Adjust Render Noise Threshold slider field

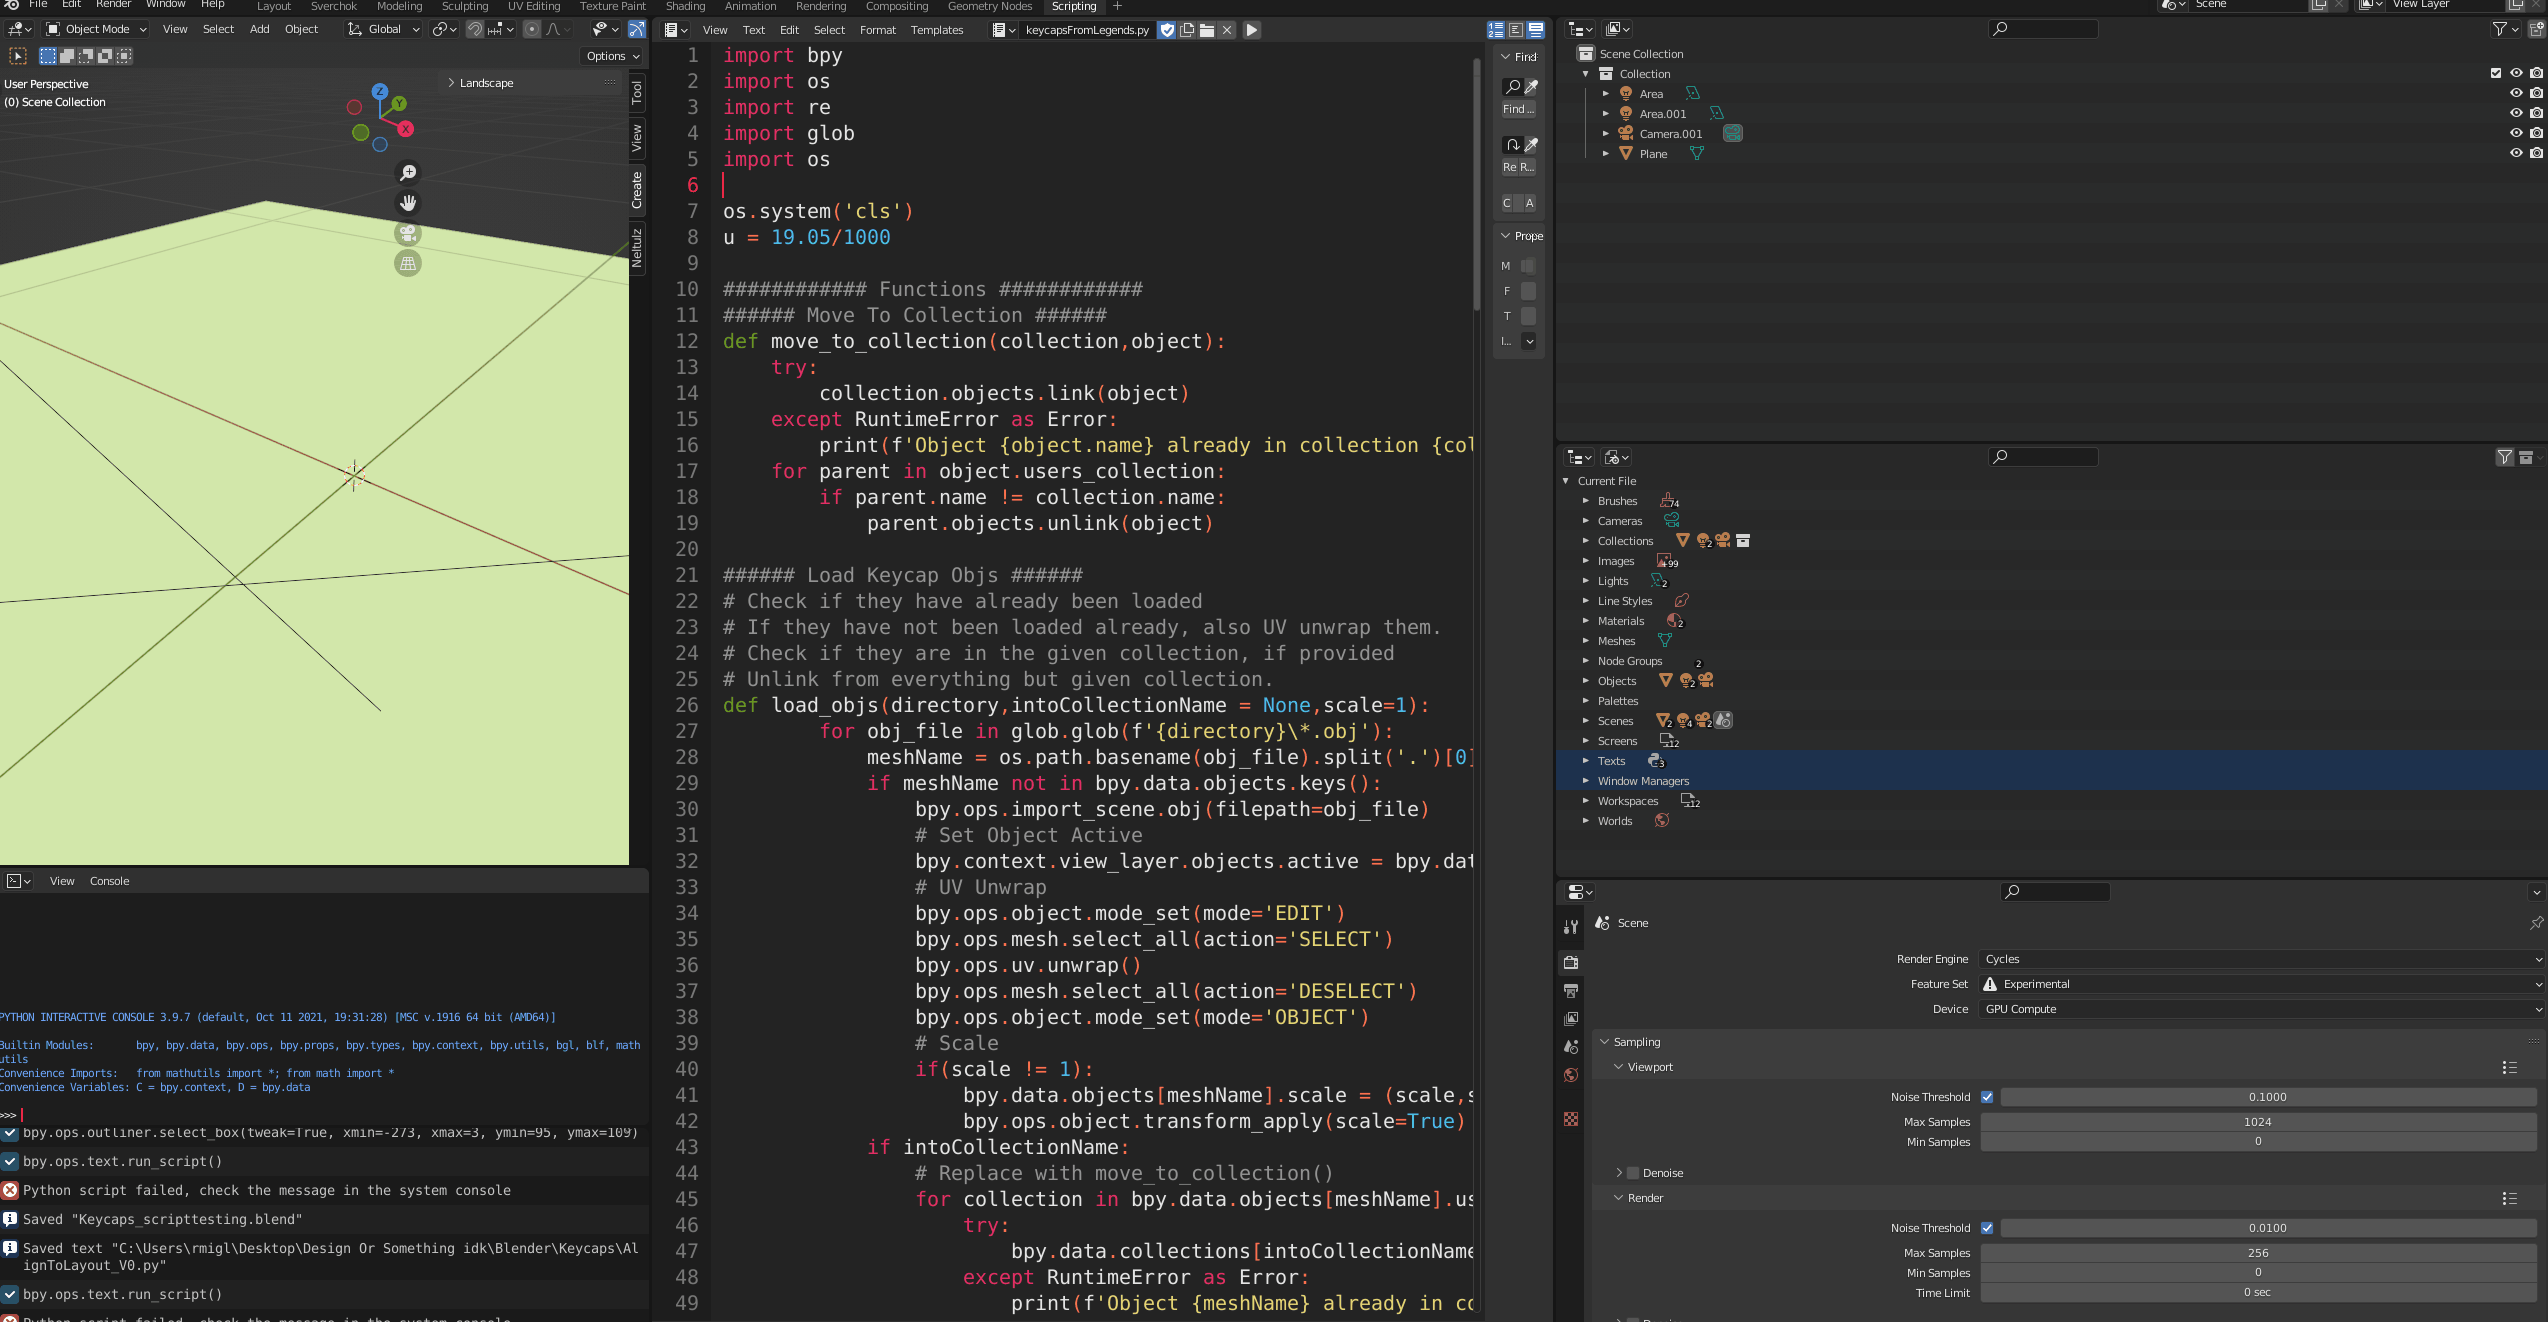(x=2267, y=1228)
